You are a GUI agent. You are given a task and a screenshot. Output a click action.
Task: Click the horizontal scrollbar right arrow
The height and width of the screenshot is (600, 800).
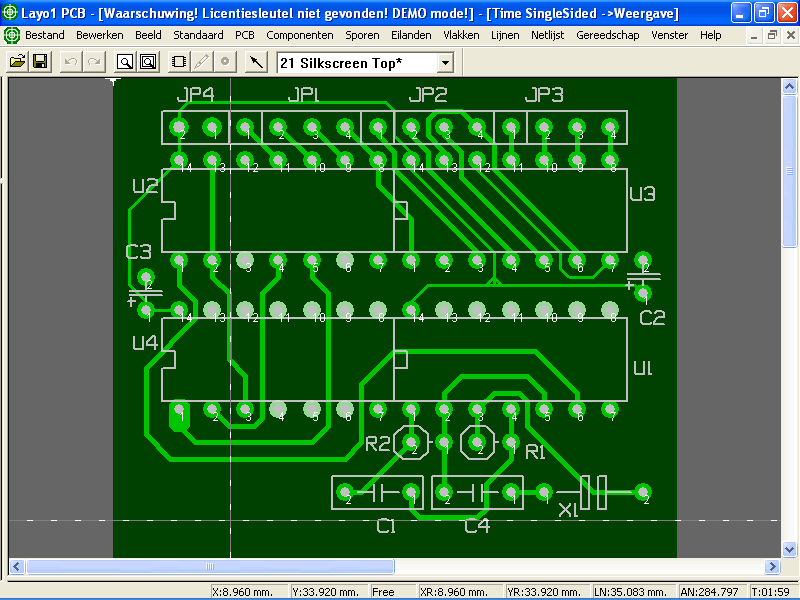point(773,567)
